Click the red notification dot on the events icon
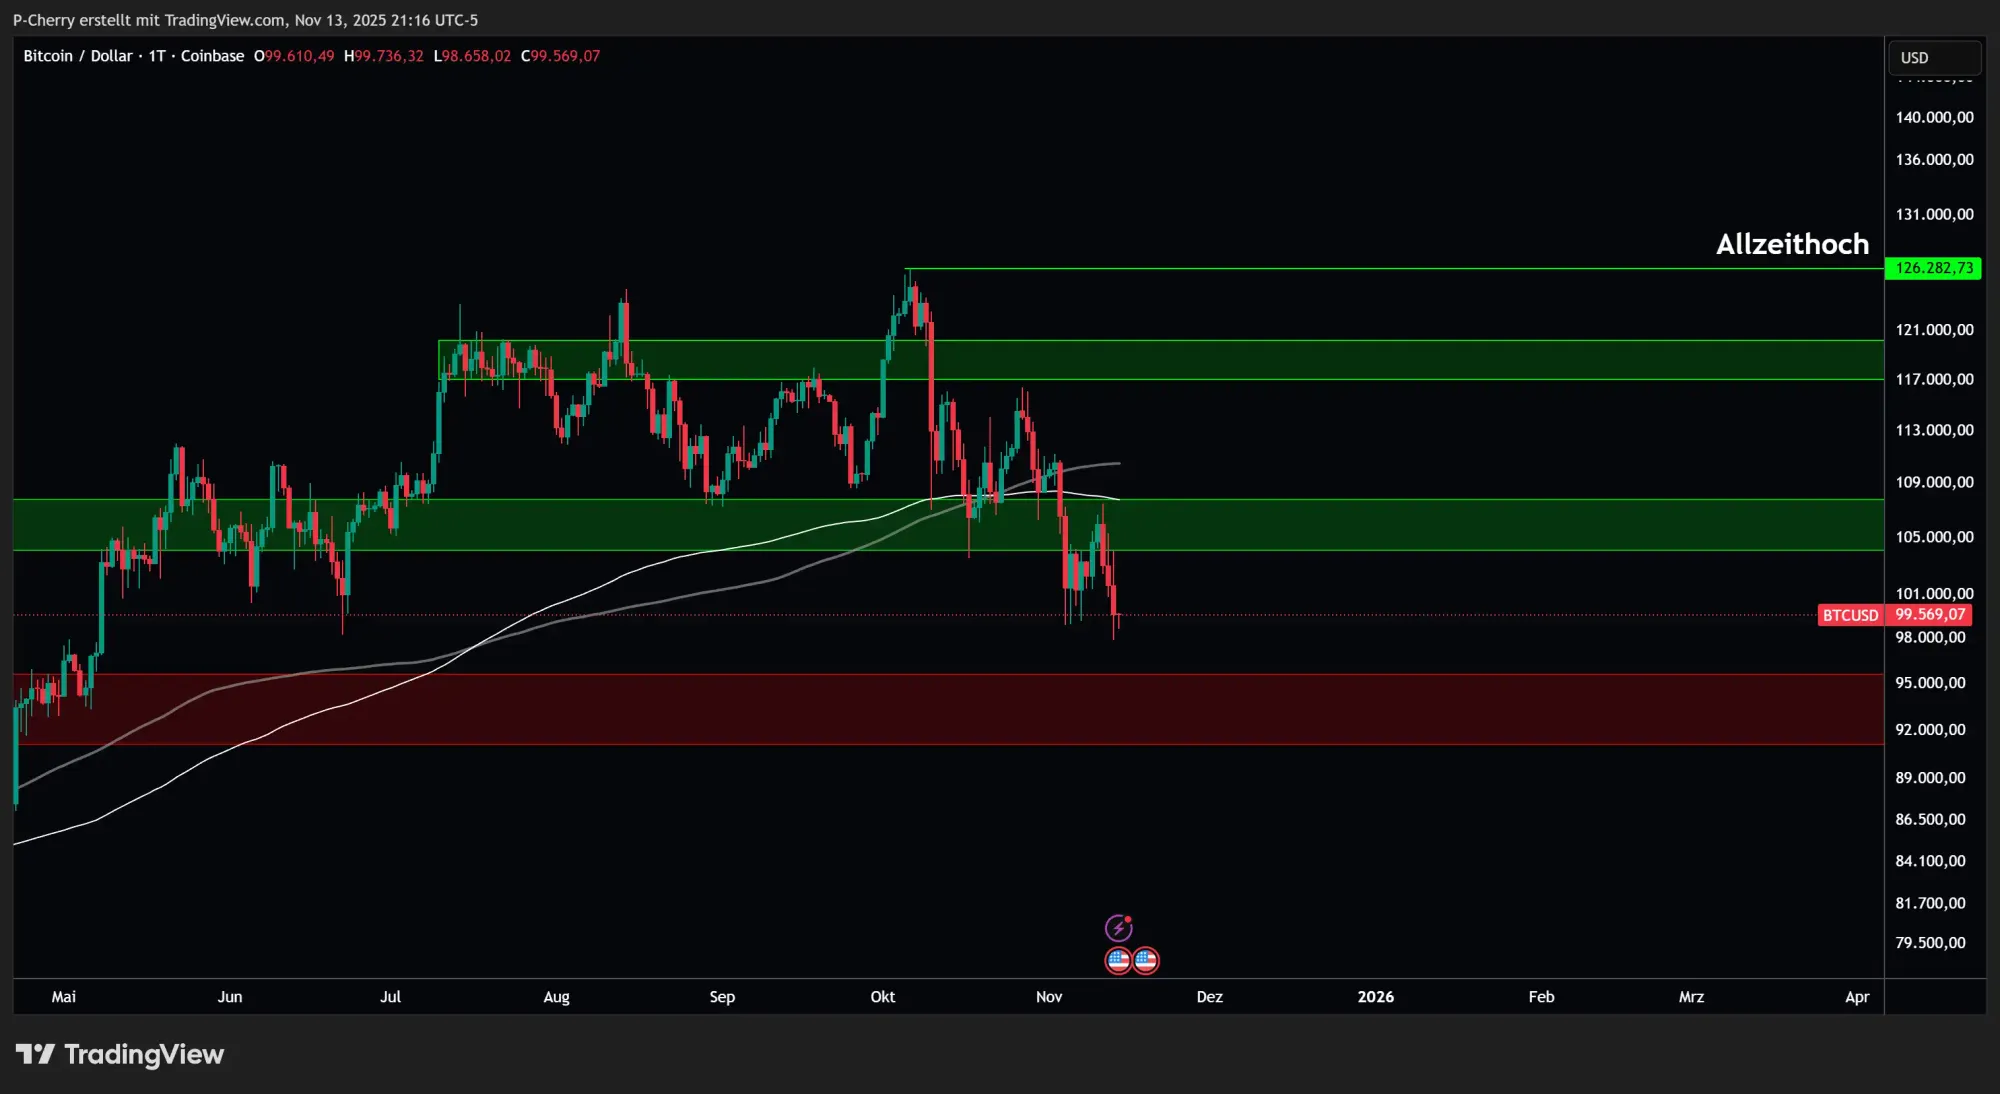Viewport: 2000px width, 1094px height. pyautogui.click(x=1128, y=919)
